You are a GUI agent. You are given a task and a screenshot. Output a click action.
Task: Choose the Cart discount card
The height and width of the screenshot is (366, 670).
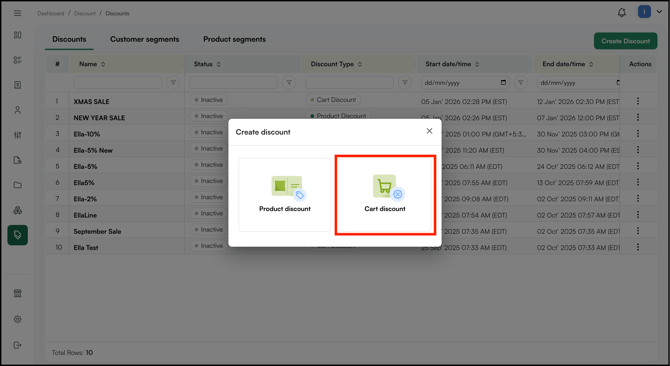click(385, 195)
